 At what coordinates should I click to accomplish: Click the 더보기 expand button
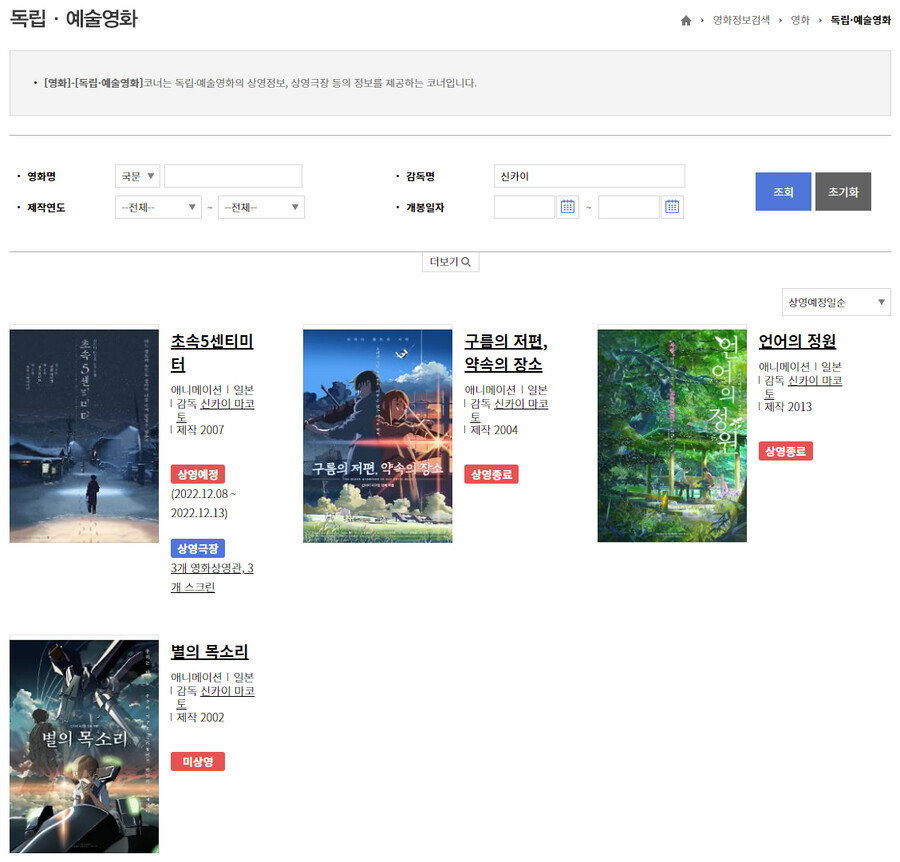[x=451, y=262]
